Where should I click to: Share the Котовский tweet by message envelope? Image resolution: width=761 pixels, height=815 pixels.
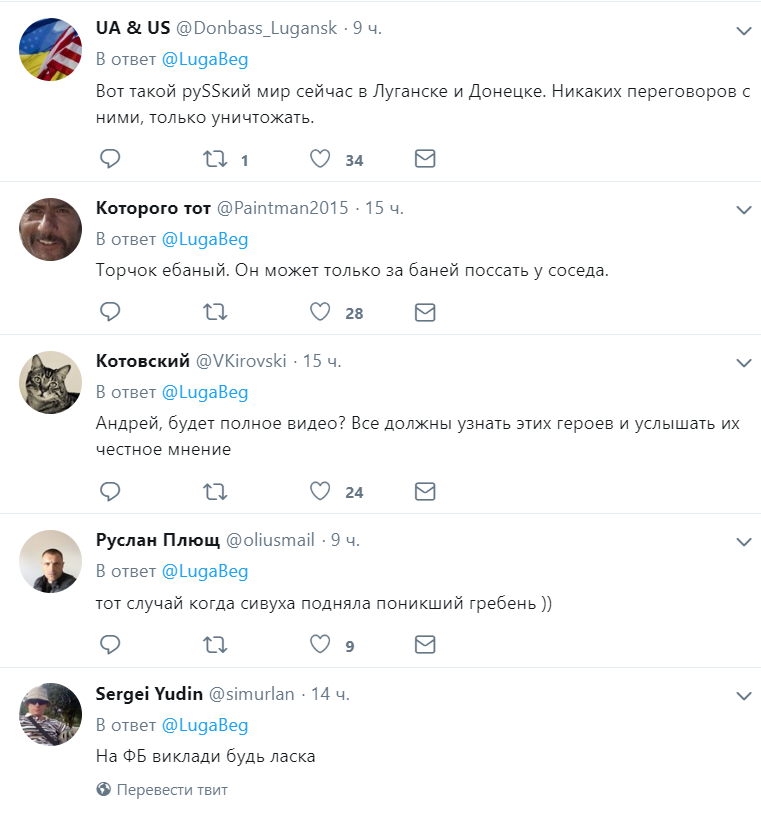coord(425,491)
